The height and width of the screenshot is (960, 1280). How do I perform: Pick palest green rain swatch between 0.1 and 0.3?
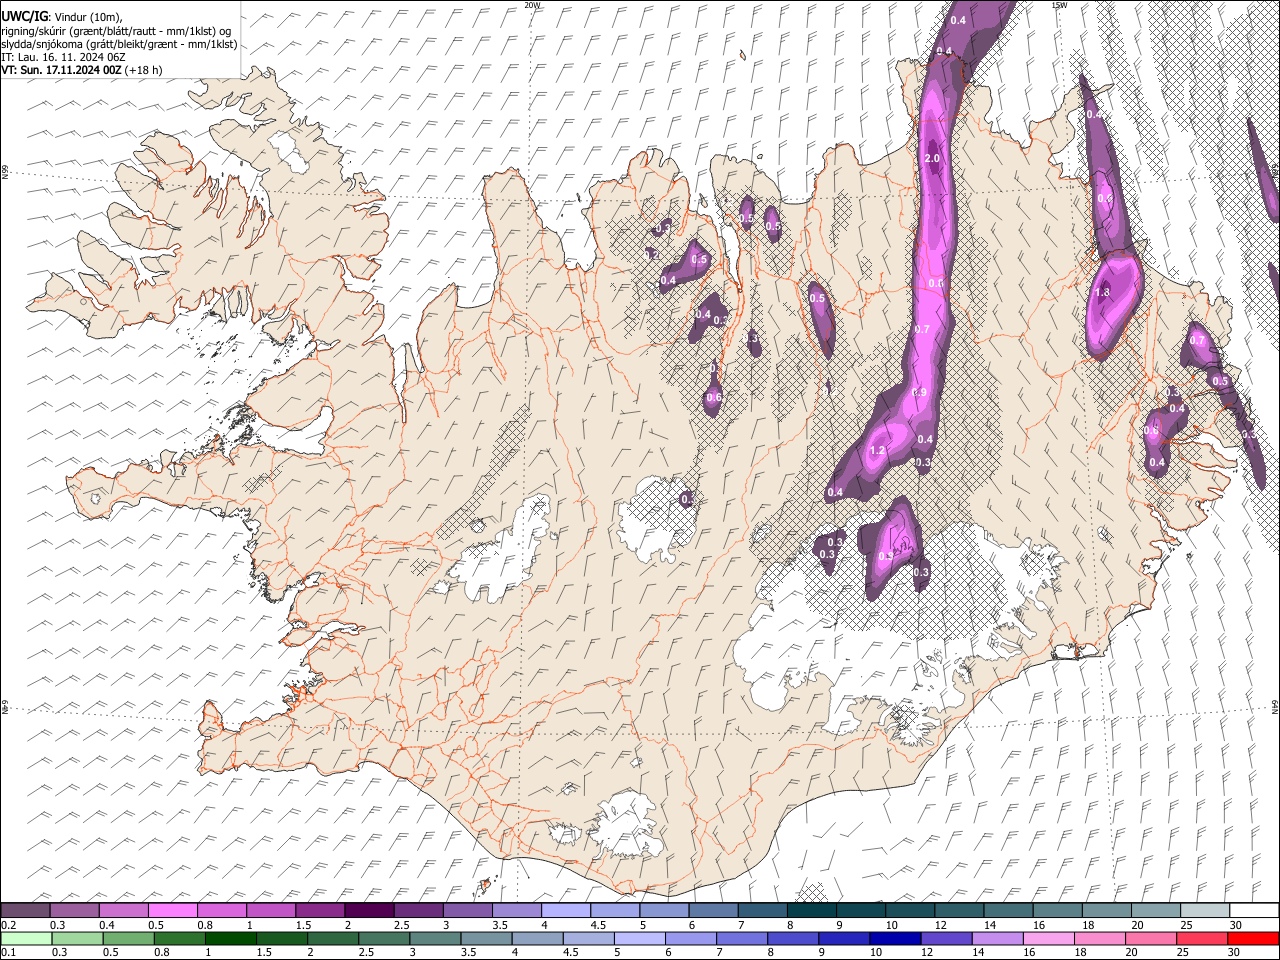click(26, 938)
